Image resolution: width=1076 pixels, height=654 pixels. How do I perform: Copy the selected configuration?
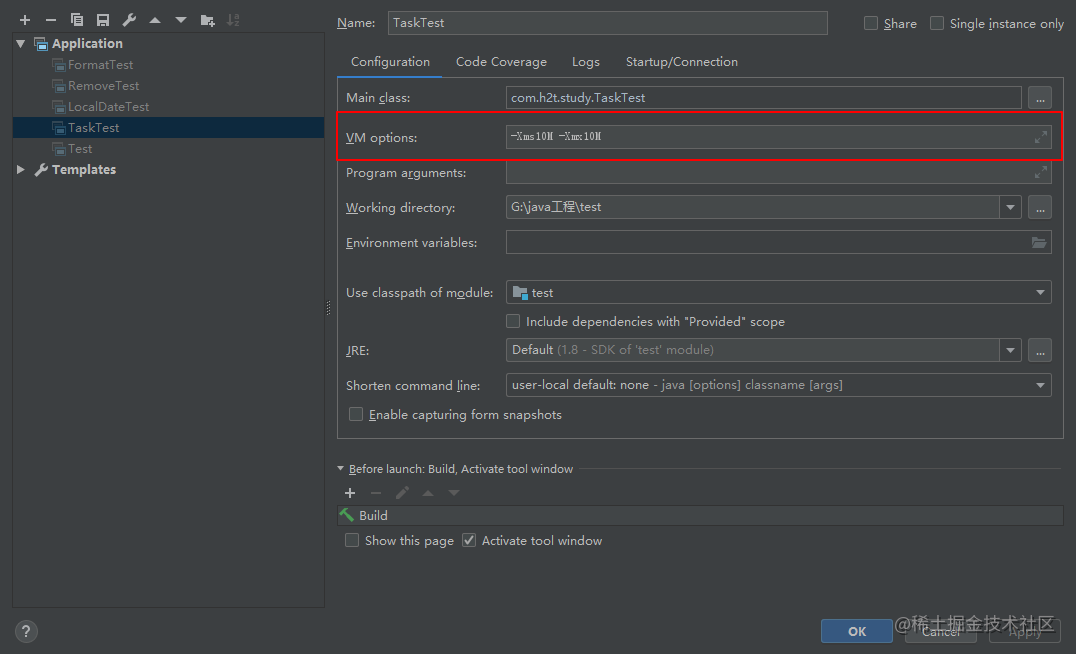tap(77, 21)
